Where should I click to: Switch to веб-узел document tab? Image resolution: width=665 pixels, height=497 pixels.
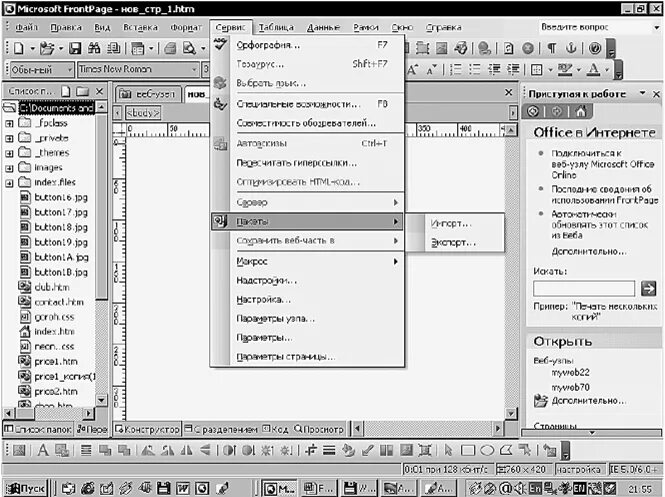click(148, 94)
